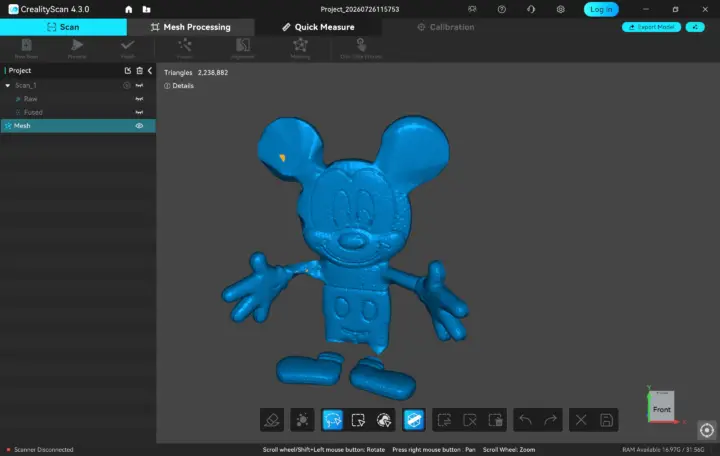This screenshot has height=456, width=720.
Task: Select the eraser tool in bottom toolbar
Action: [272, 420]
